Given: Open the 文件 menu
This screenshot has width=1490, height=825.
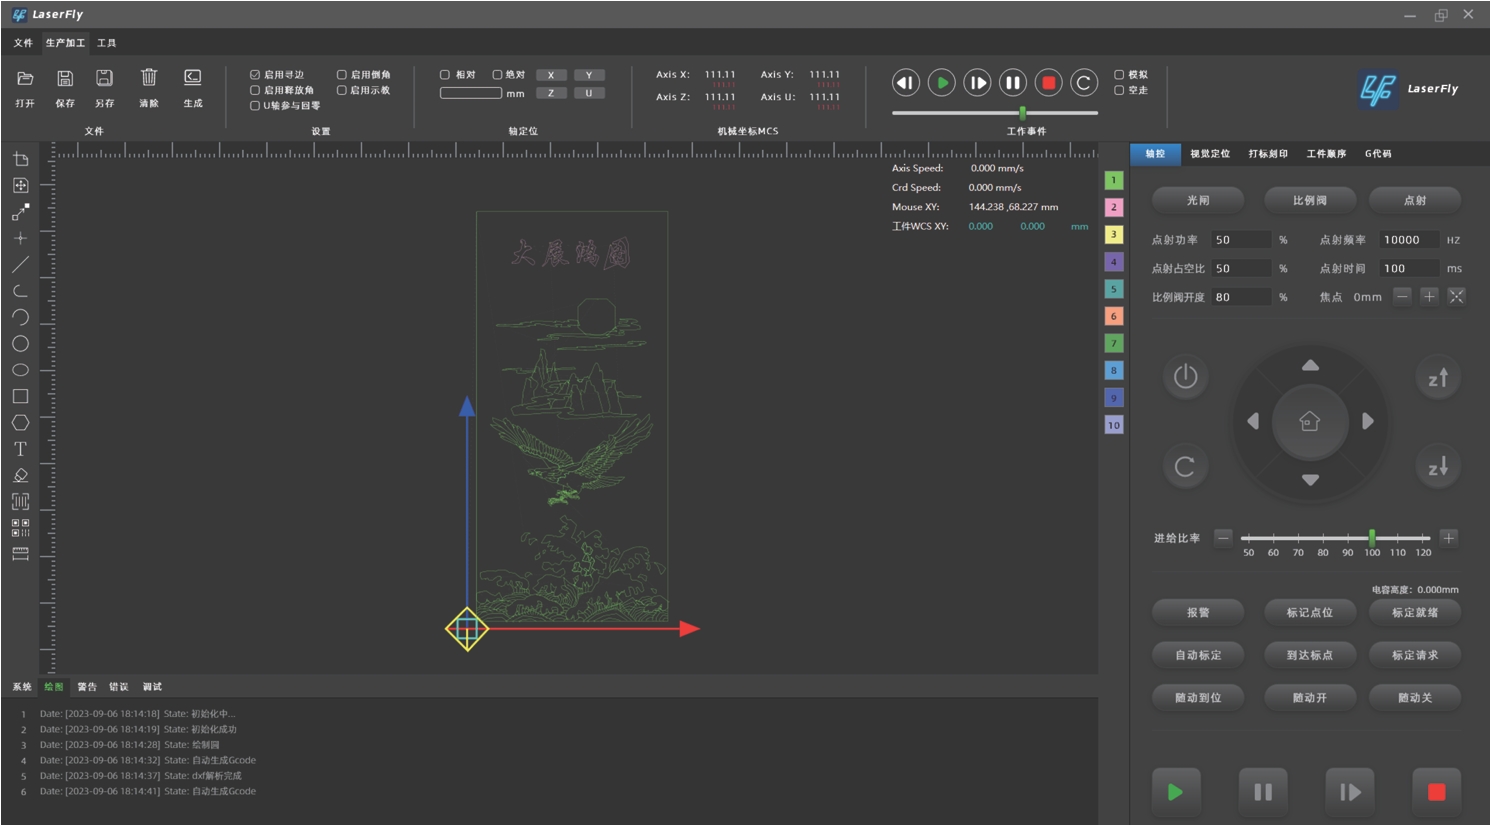Looking at the screenshot, I should [23, 43].
